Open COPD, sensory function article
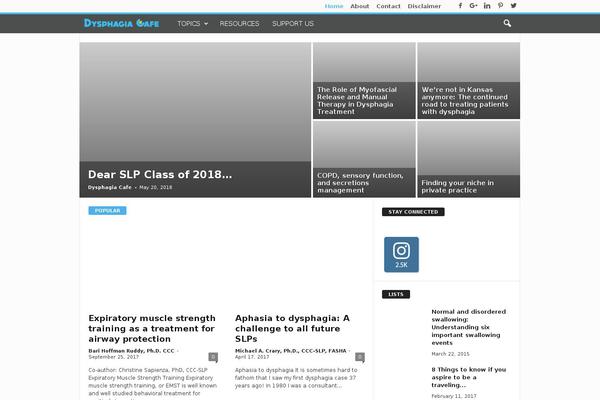 pos(360,183)
